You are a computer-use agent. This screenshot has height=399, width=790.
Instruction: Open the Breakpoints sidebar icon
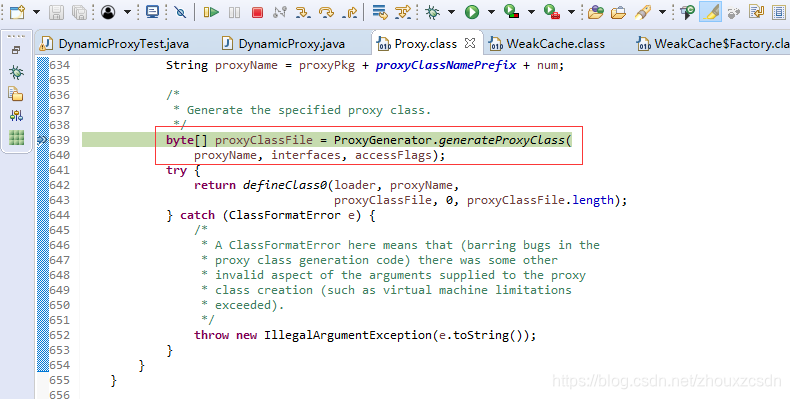coord(16,116)
